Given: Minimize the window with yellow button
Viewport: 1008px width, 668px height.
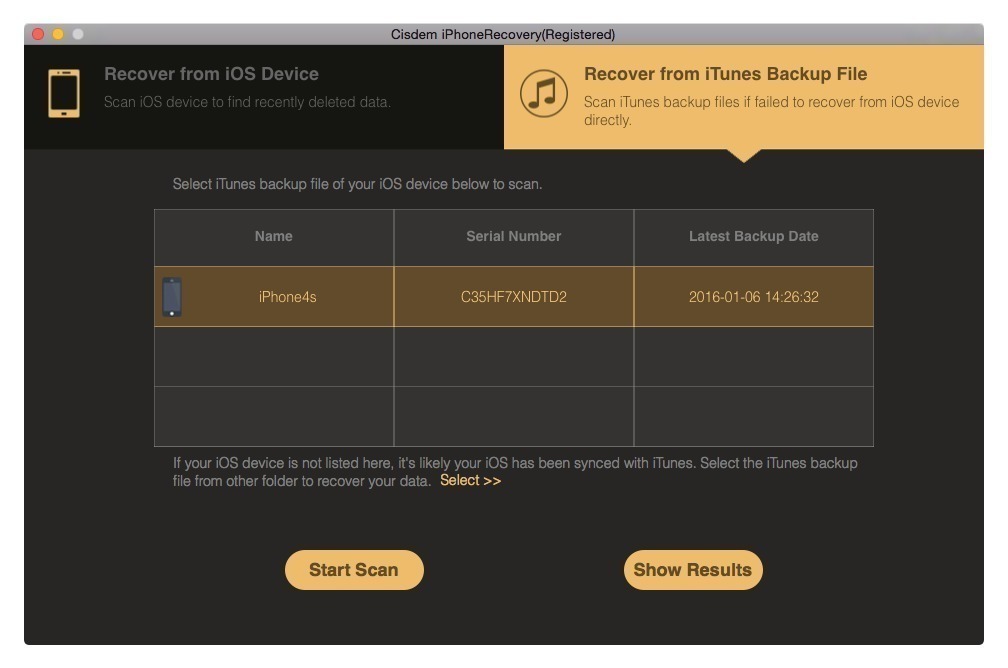Looking at the screenshot, I should click(x=58, y=34).
